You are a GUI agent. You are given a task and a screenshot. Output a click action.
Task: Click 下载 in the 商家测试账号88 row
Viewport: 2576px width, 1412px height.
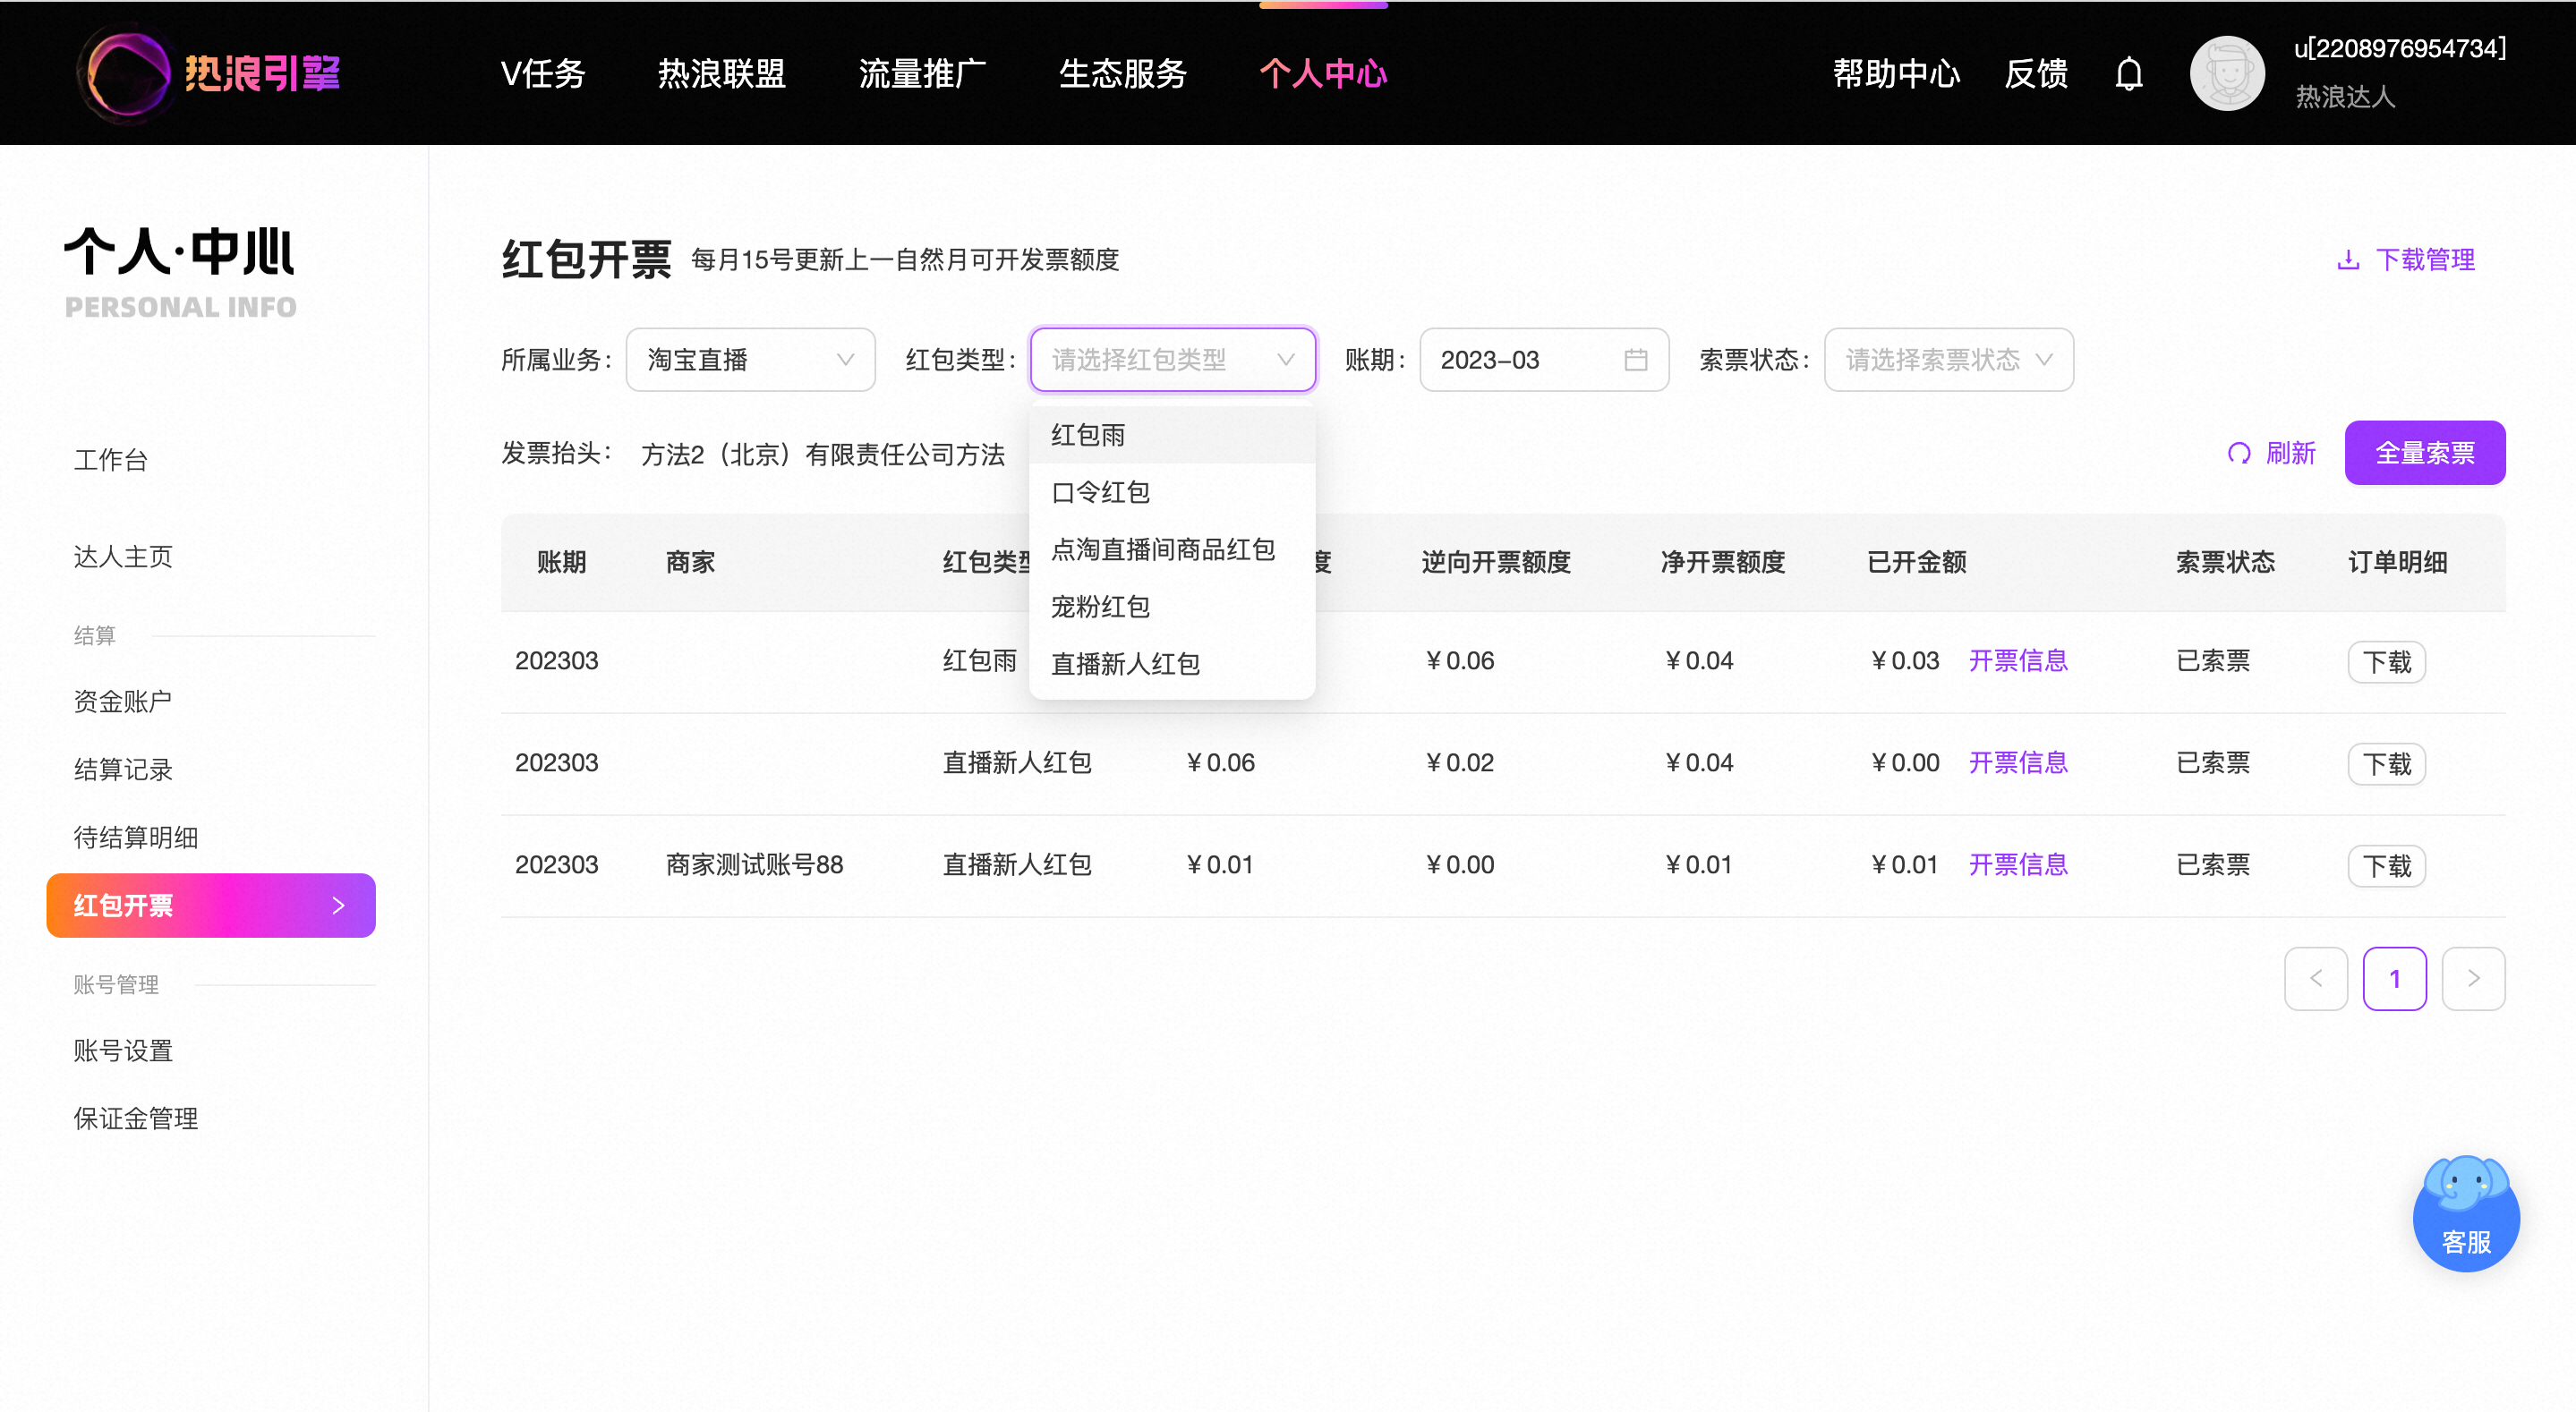point(2386,866)
